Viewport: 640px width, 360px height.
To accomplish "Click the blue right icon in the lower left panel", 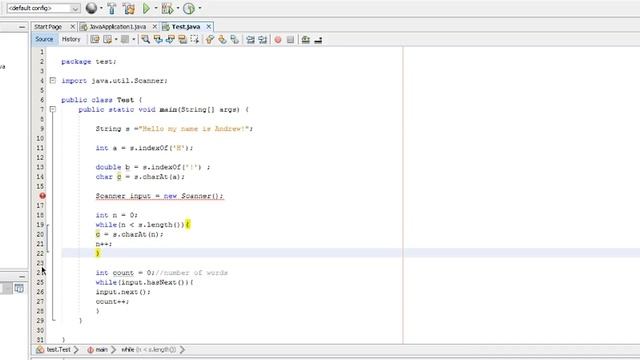I will [19, 288].
